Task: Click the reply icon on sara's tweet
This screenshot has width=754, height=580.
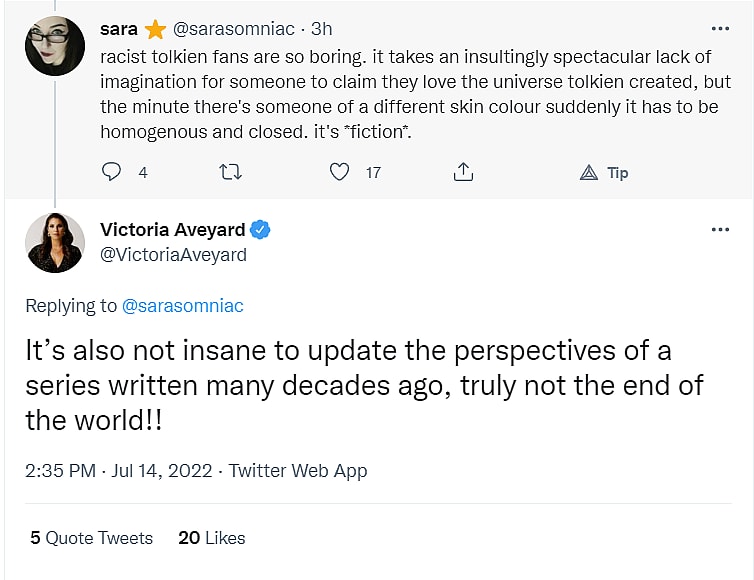Action: point(112,172)
